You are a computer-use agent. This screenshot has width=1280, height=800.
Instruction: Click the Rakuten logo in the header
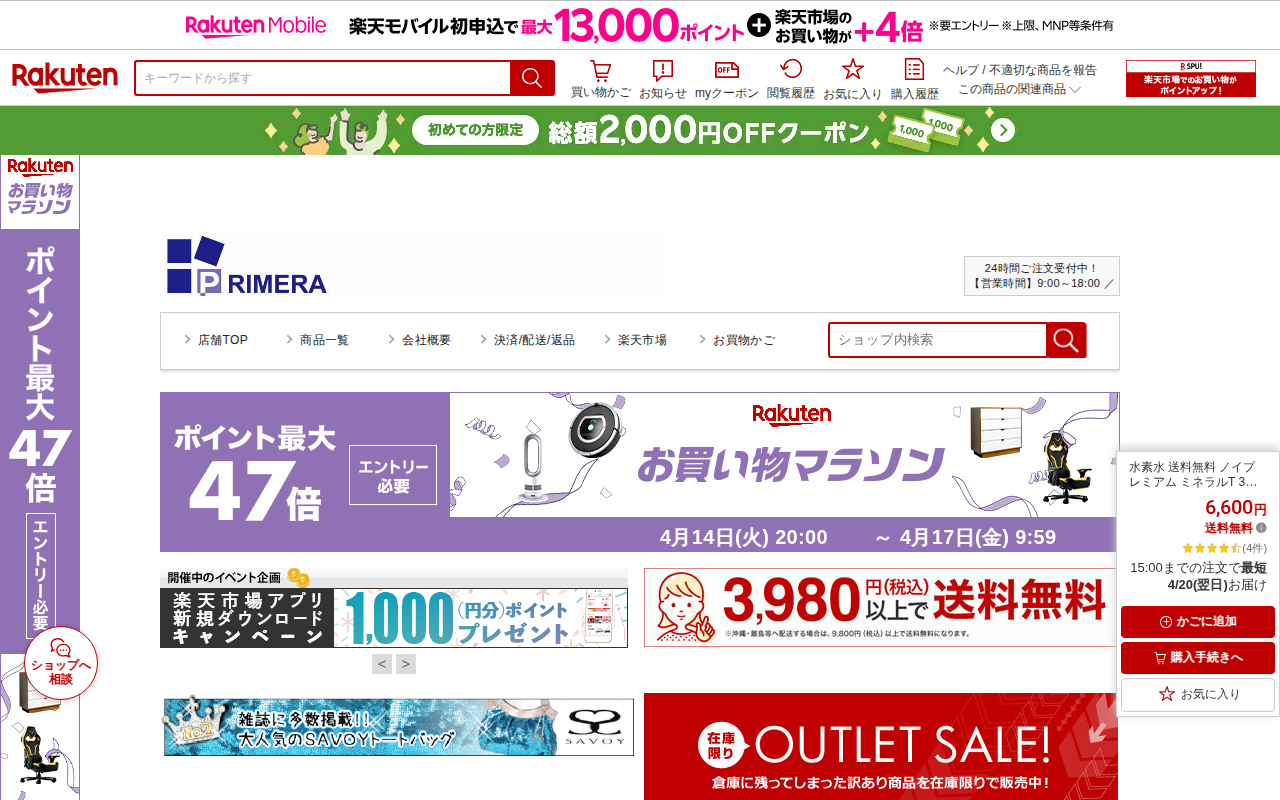pyautogui.click(x=64, y=78)
